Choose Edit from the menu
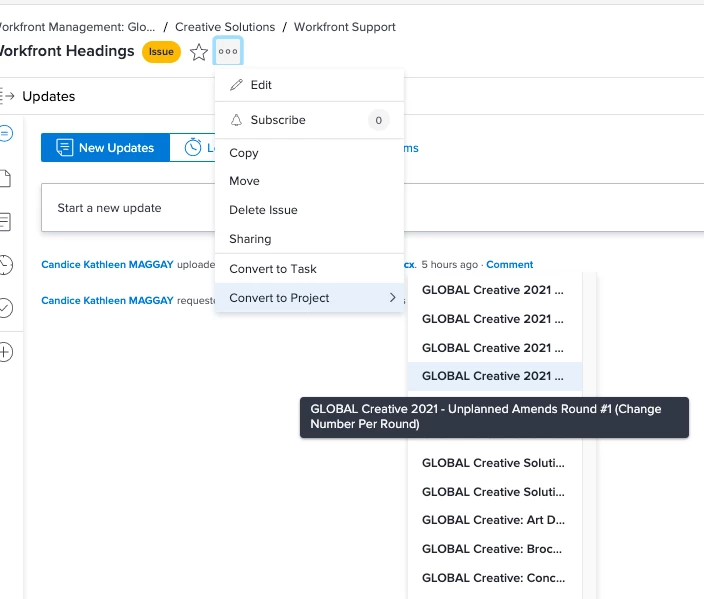704x599 pixels. pos(309,85)
